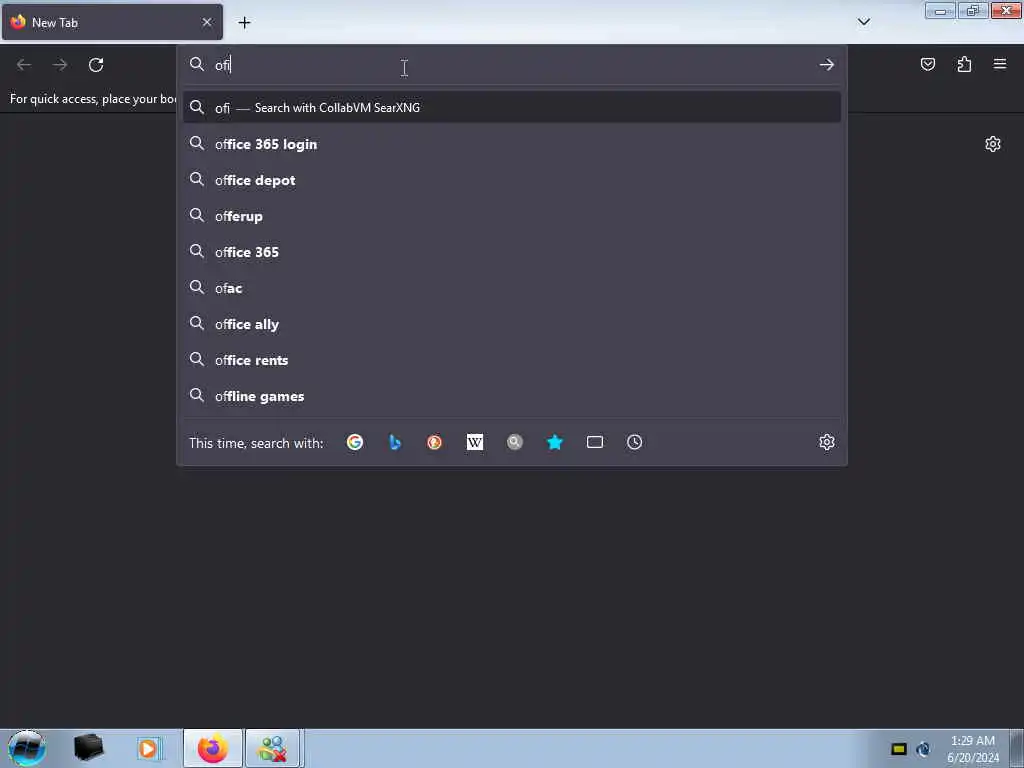Click the Go arrow in address bar
This screenshot has height=768, width=1024.
coord(827,65)
